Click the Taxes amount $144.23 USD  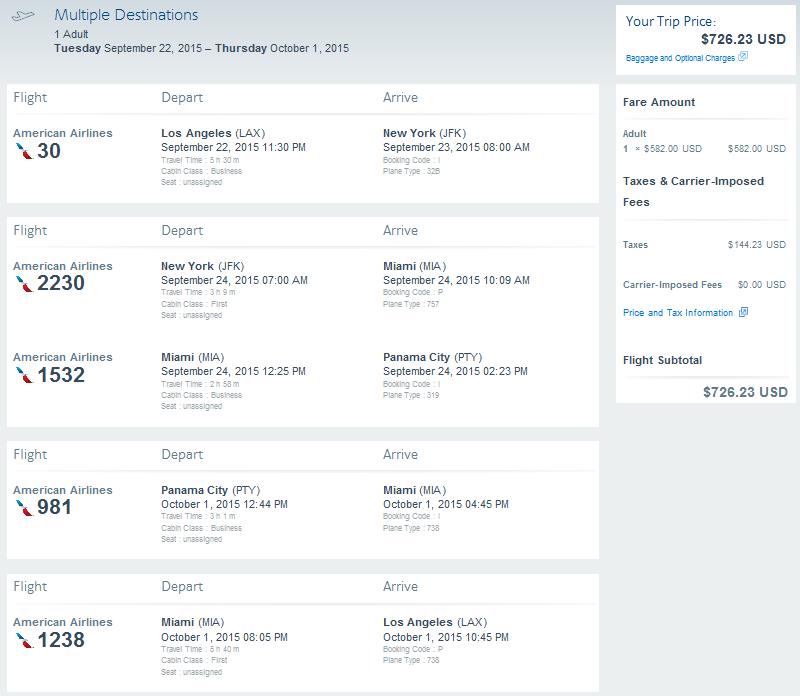756,245
